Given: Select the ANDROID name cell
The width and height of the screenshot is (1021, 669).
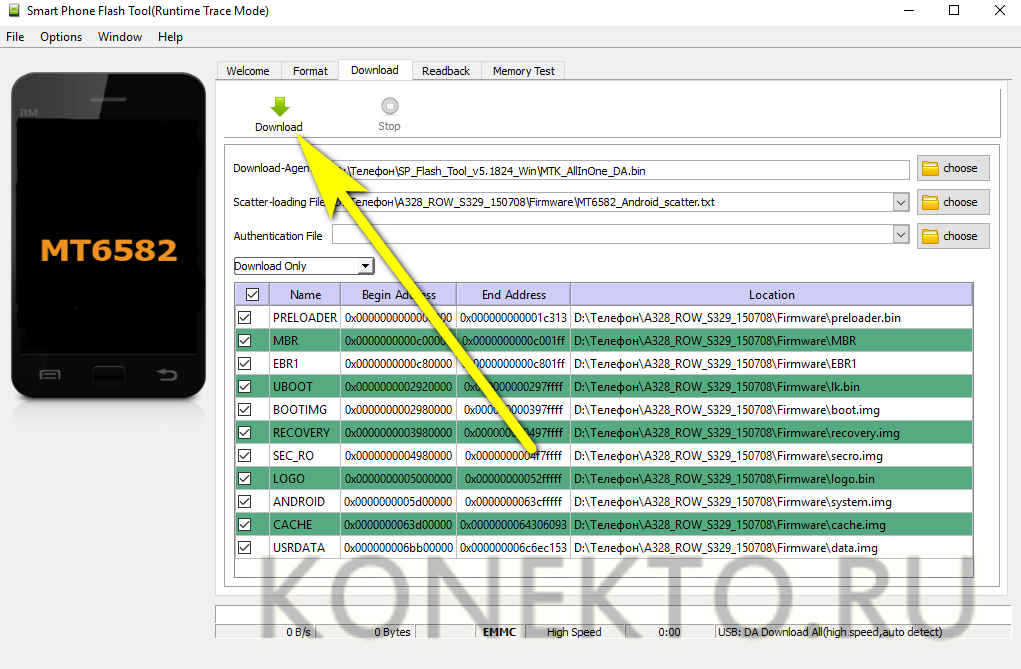Looking at the screenshot, I should [305, 502].
